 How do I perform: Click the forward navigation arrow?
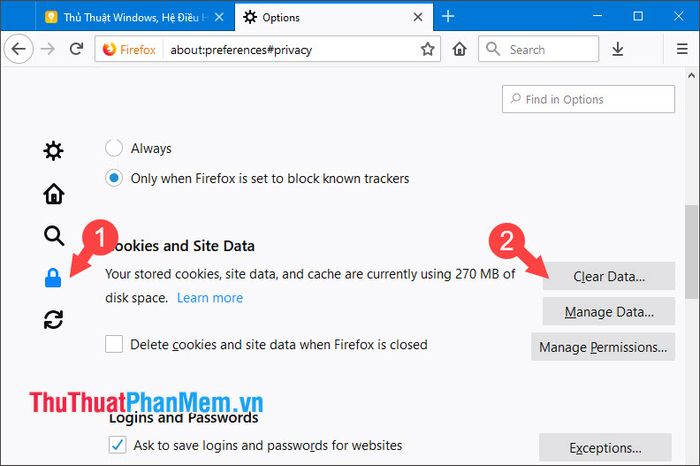pos(48,49)
